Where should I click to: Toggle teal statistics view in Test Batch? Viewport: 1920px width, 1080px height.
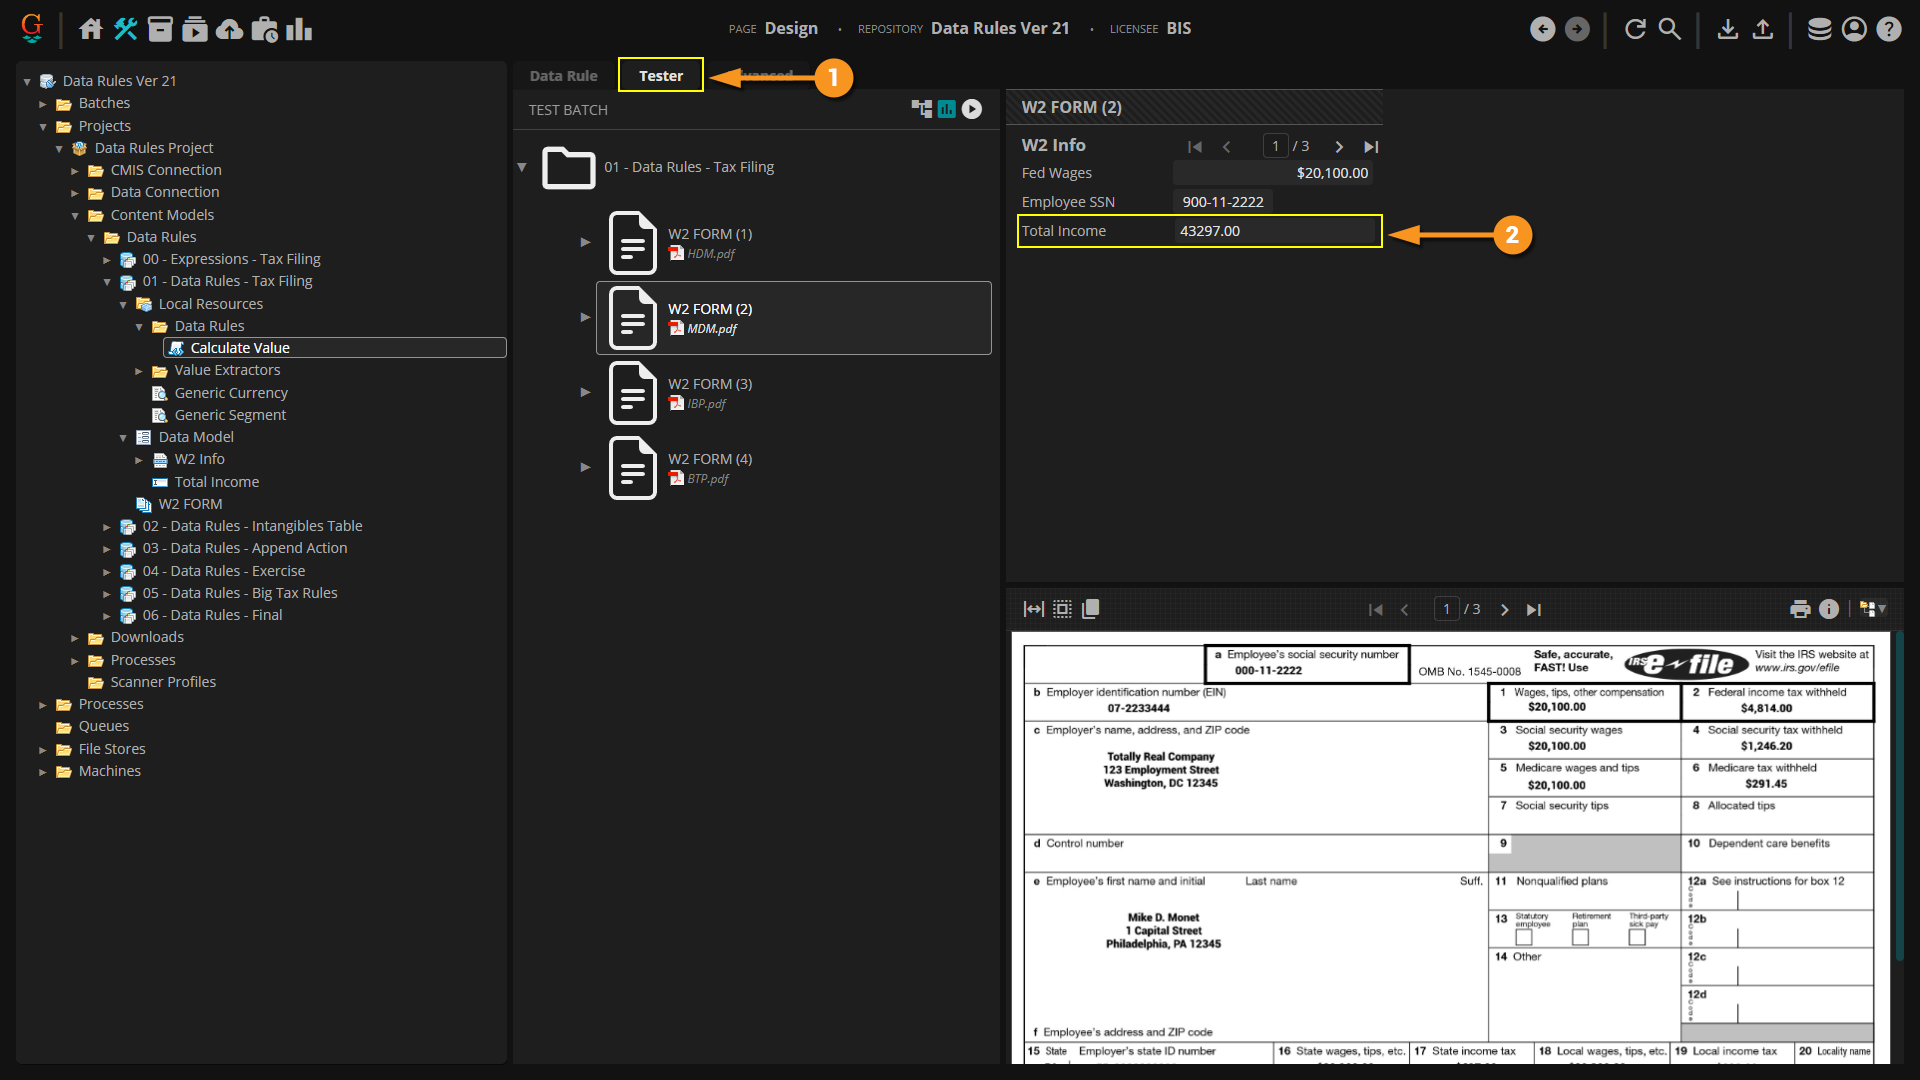946,109
